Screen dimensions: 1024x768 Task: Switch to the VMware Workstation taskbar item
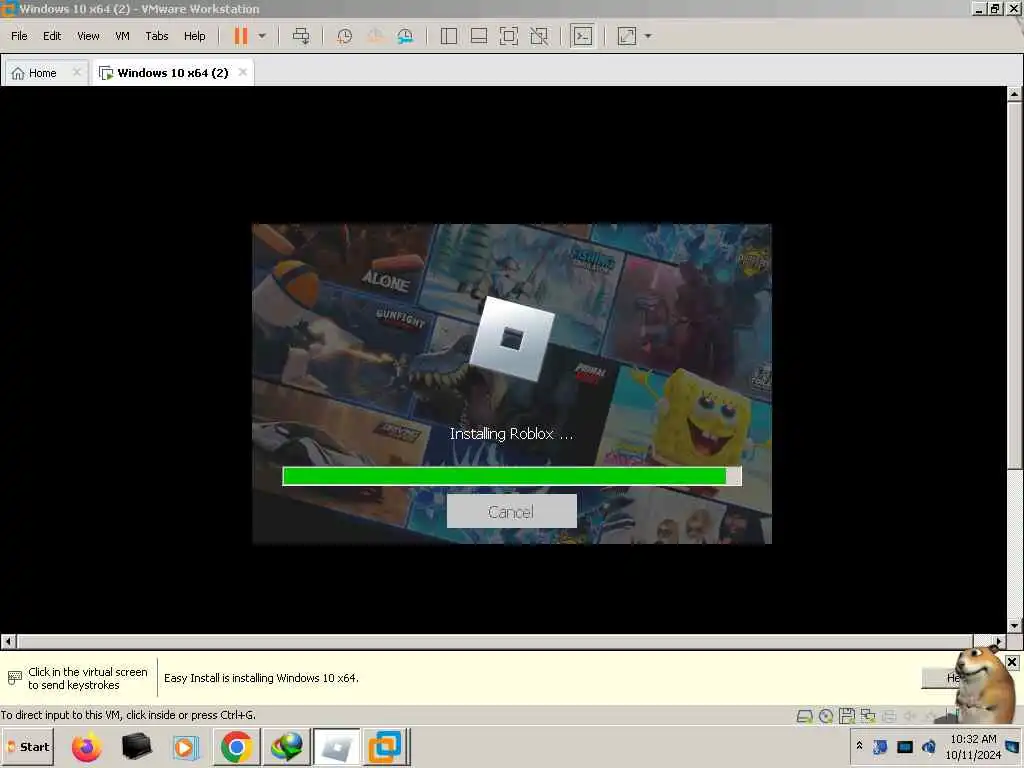[385, 747]
